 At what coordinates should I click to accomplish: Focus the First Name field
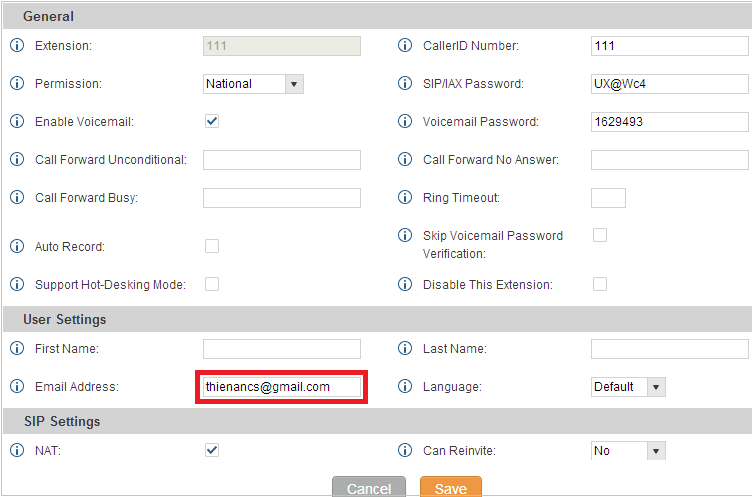point(282,349)
